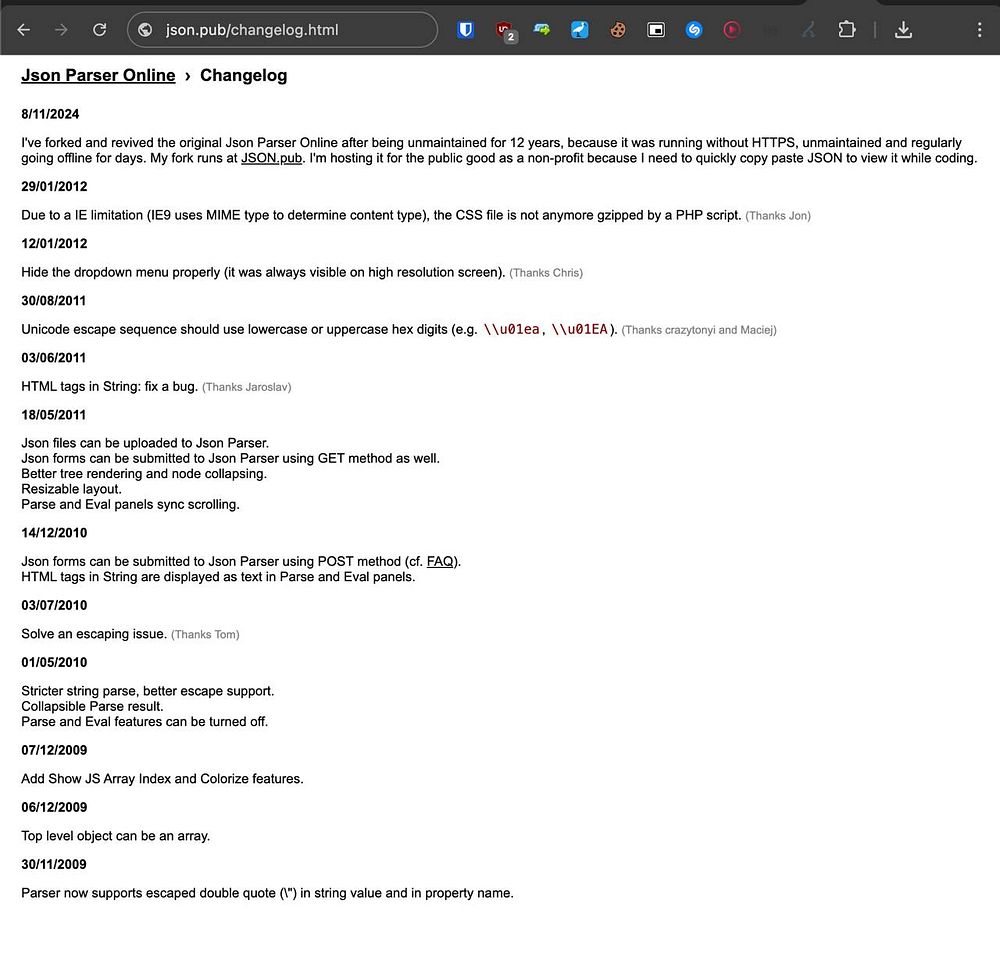Click the 30/08/2011 date heading
Screen dimensions: 1000x971
click(54, 301)
